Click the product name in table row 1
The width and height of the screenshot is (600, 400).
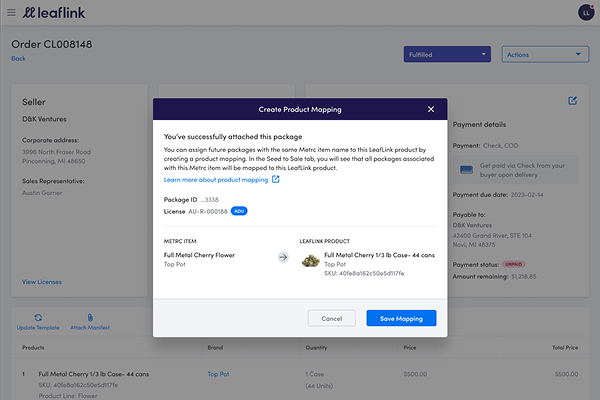[x=94, y=374]
